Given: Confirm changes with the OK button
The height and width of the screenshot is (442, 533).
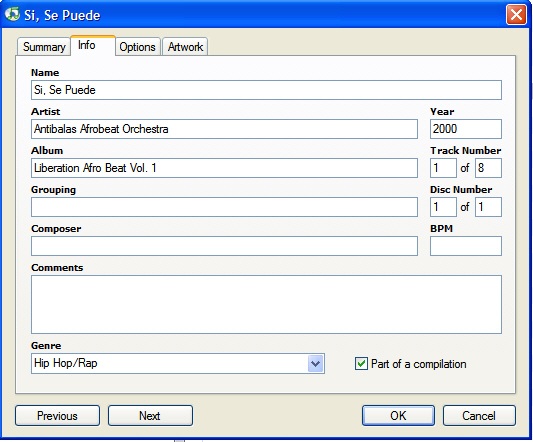Looking at the screenshot, I should click(x=398, y=415).
